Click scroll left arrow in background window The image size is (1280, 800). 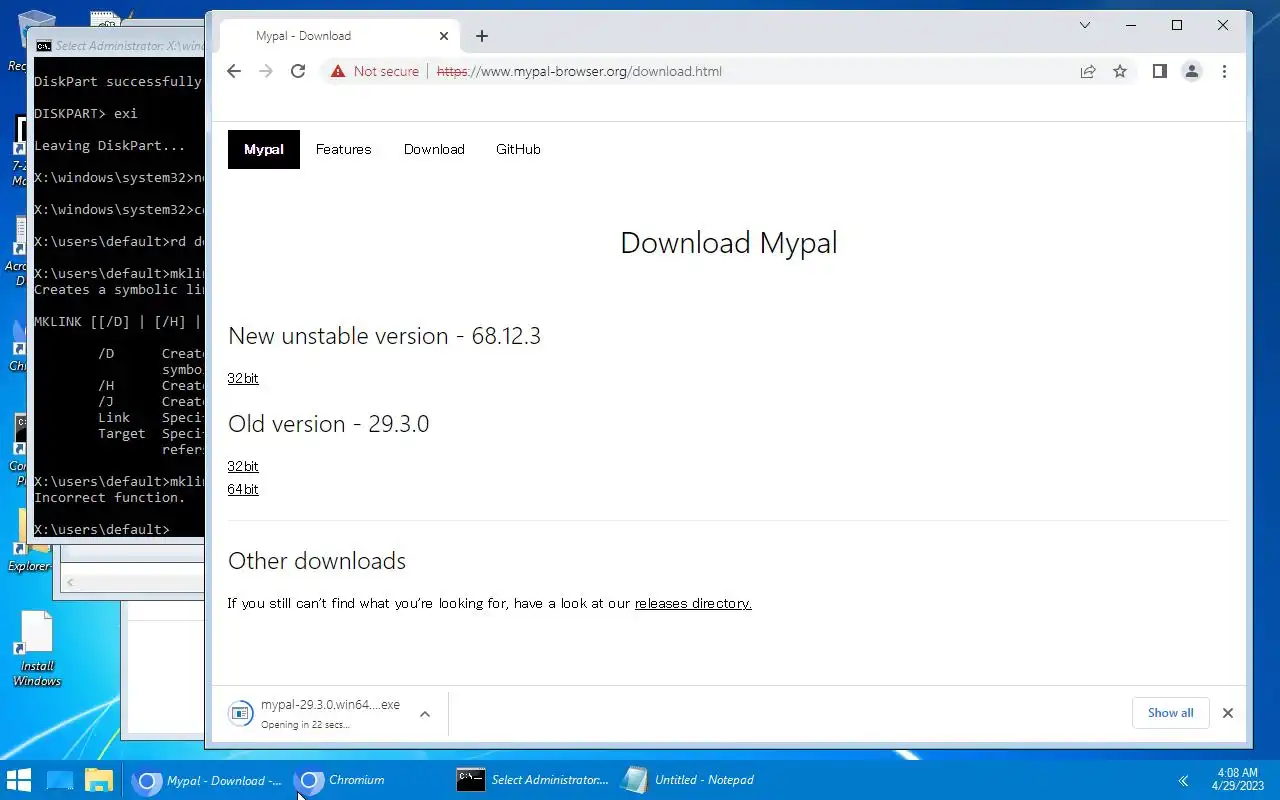click(69, 582)
